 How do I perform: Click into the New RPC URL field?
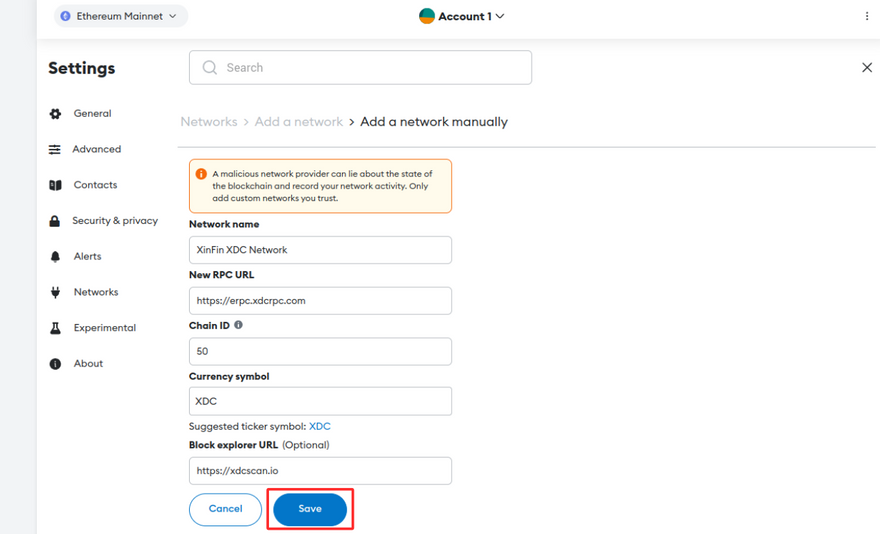[x=320, y=300]
